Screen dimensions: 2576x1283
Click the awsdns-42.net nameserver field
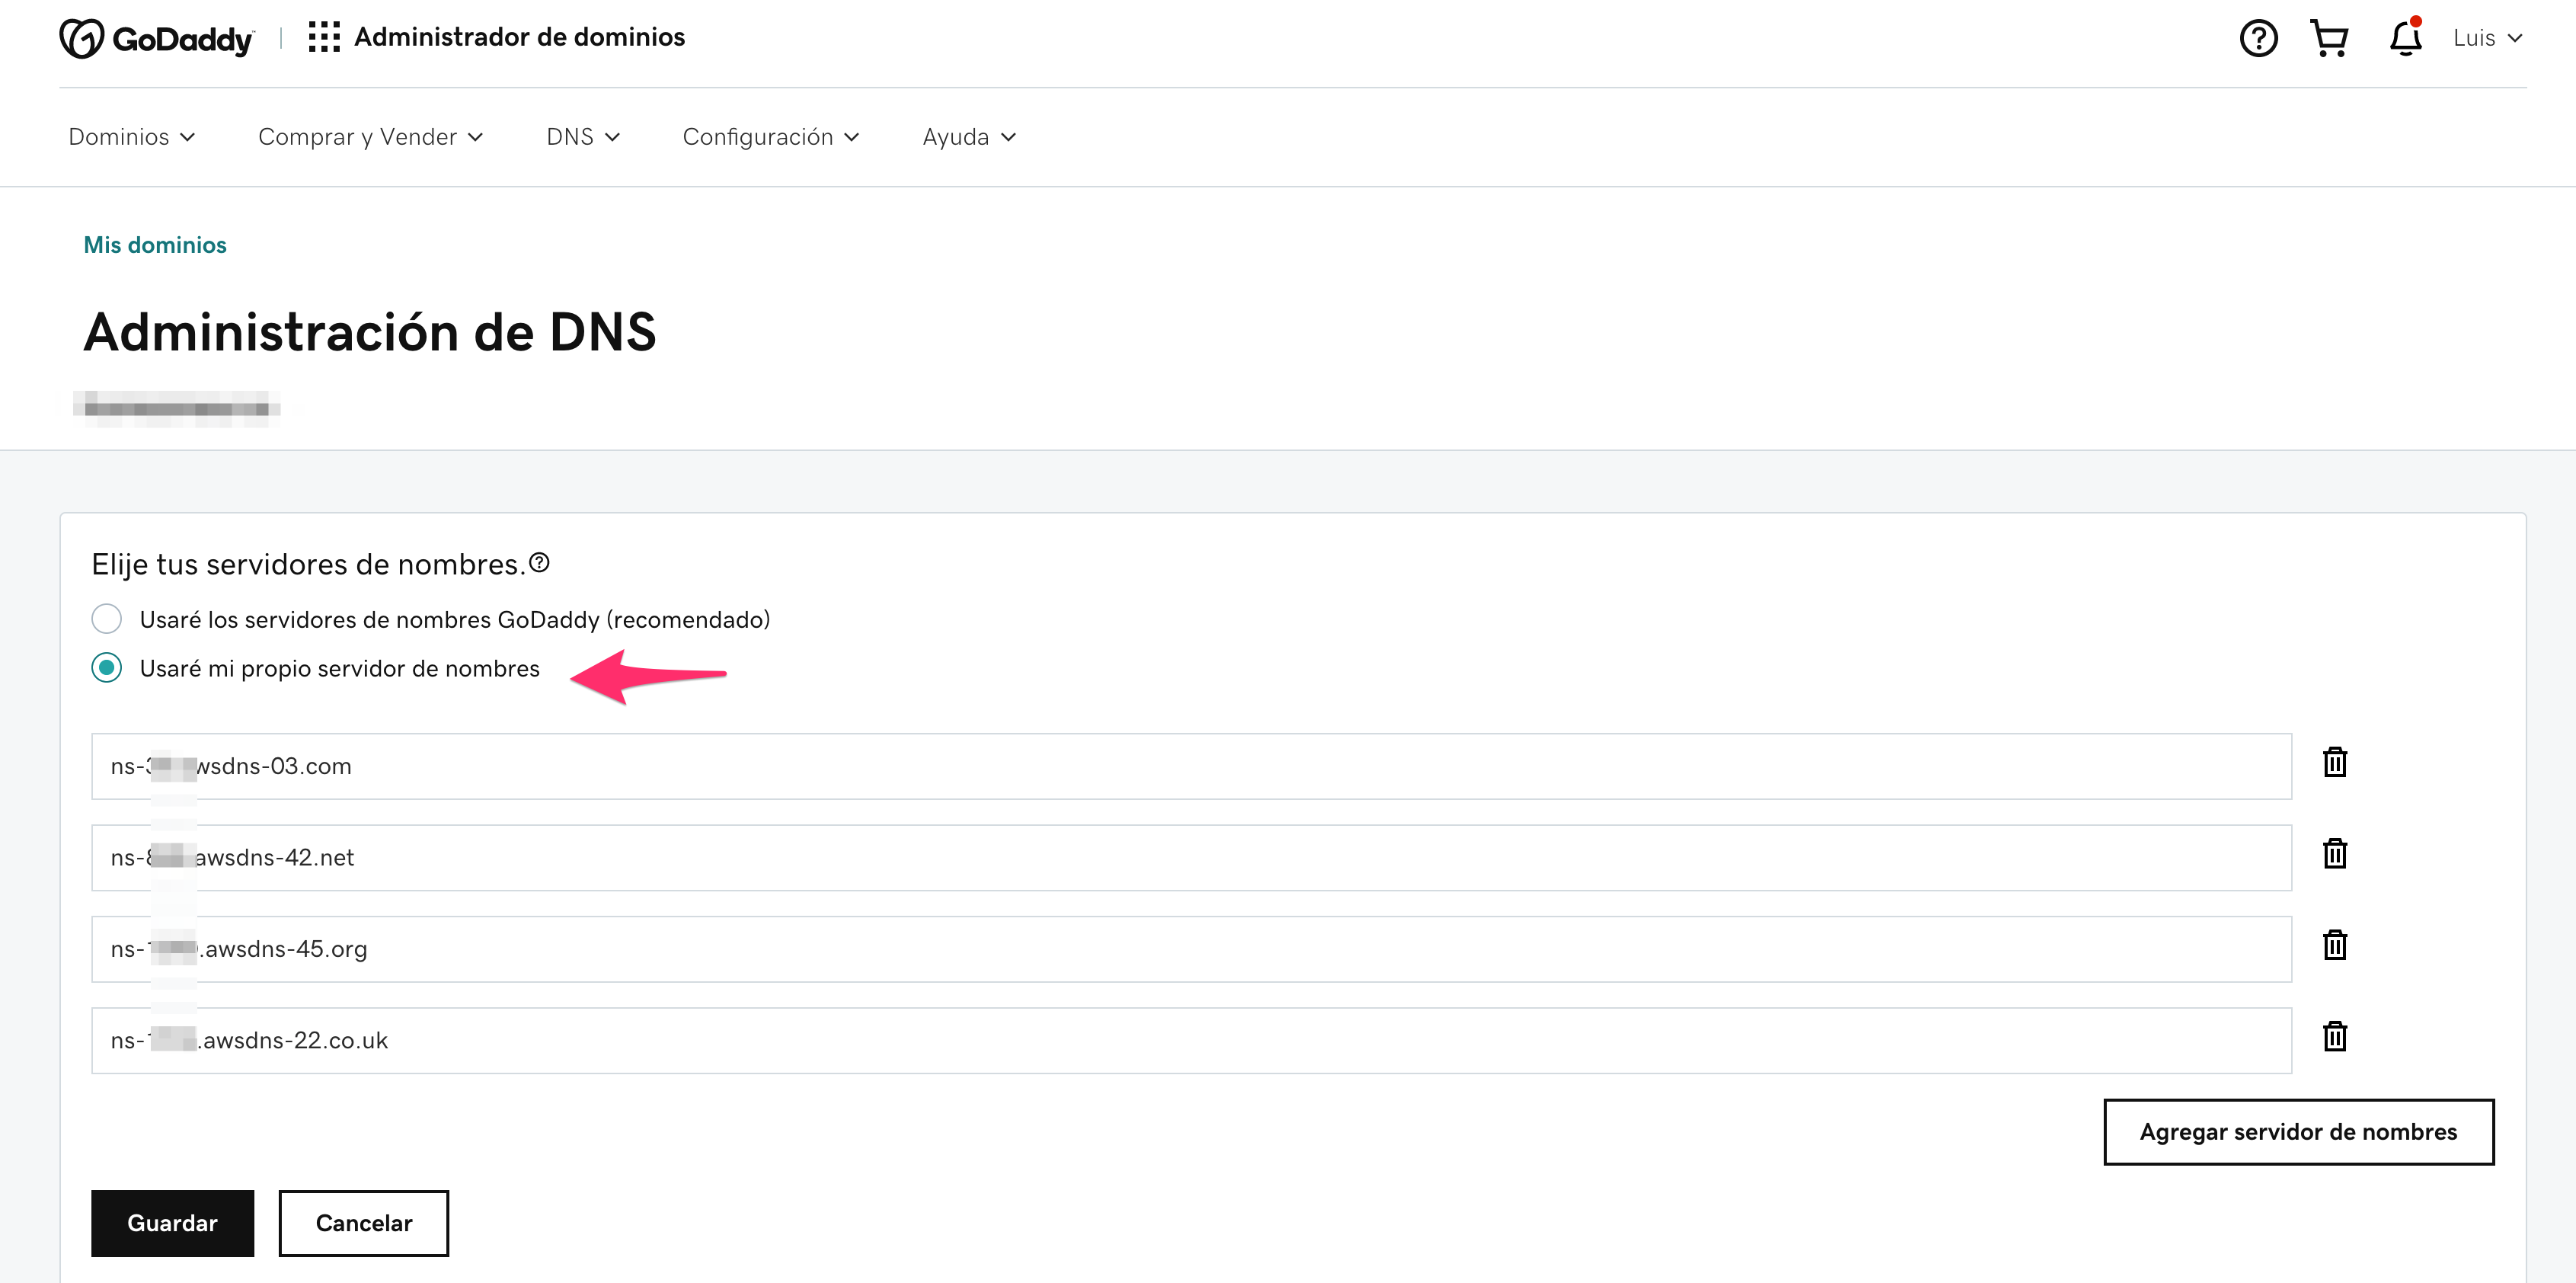tap(1191, 858)
